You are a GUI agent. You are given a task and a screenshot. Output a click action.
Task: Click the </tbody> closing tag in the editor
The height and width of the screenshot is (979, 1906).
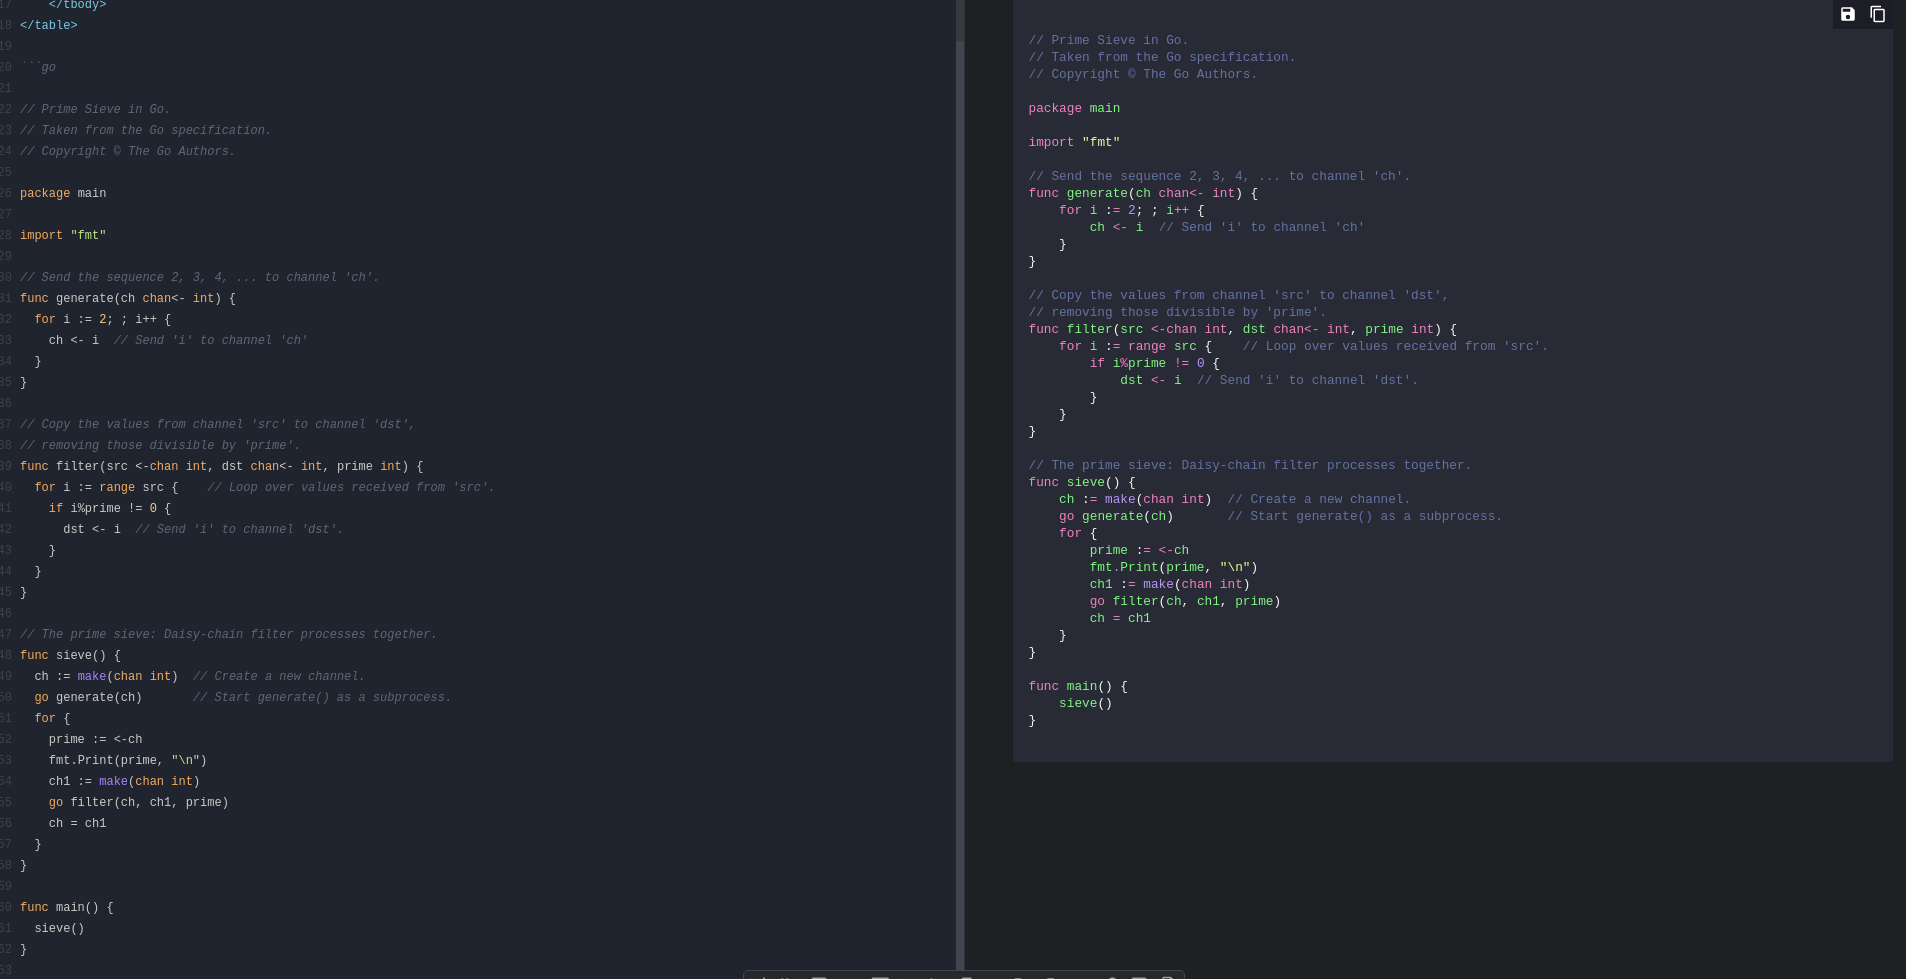pos(77,5)
